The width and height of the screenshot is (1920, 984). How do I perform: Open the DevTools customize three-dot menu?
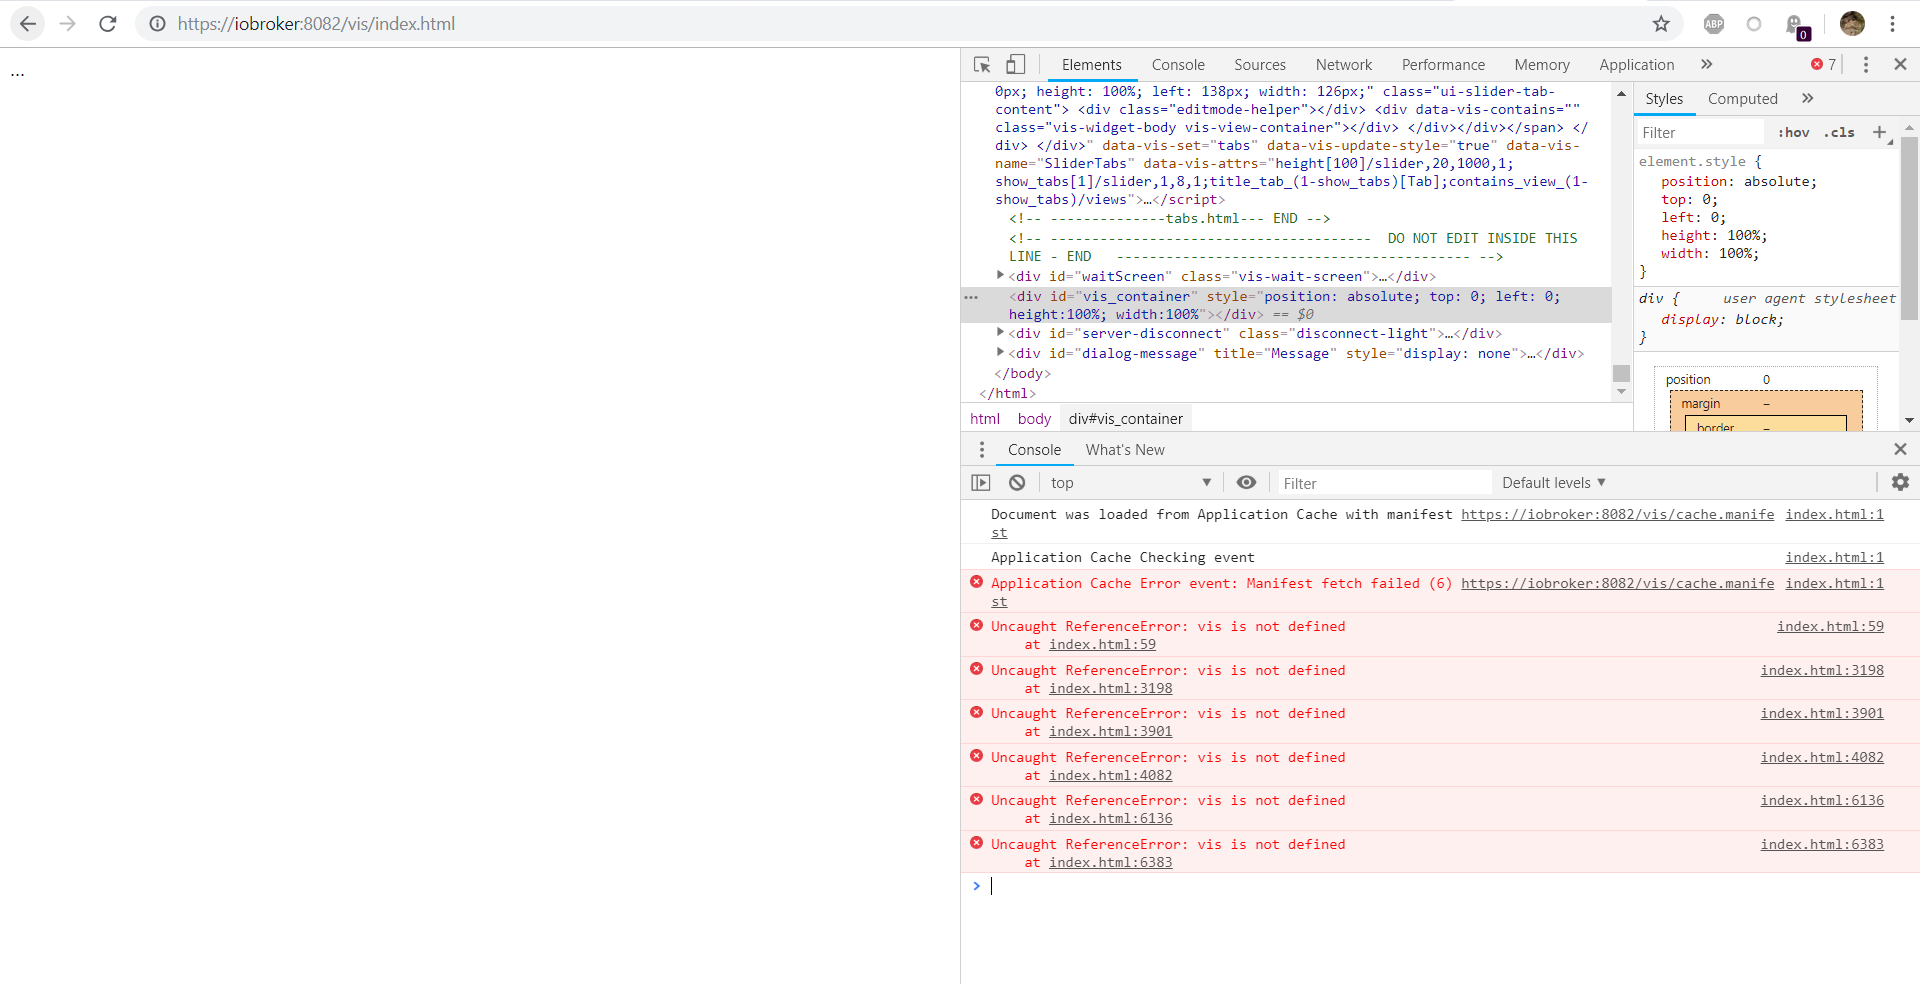1866,65
